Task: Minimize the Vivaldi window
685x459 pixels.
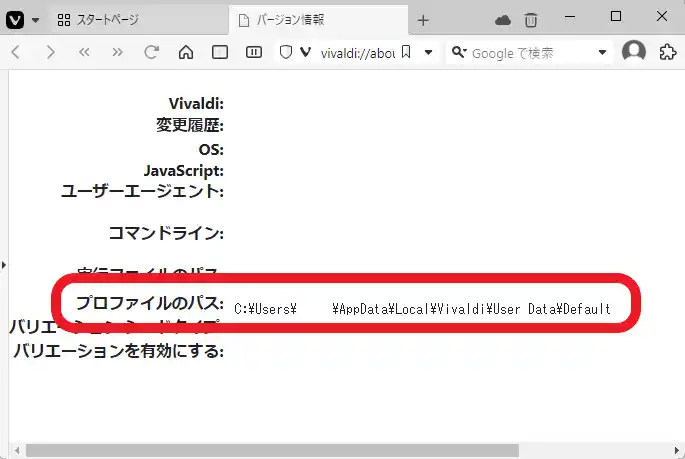Action: tap(570, 17)
